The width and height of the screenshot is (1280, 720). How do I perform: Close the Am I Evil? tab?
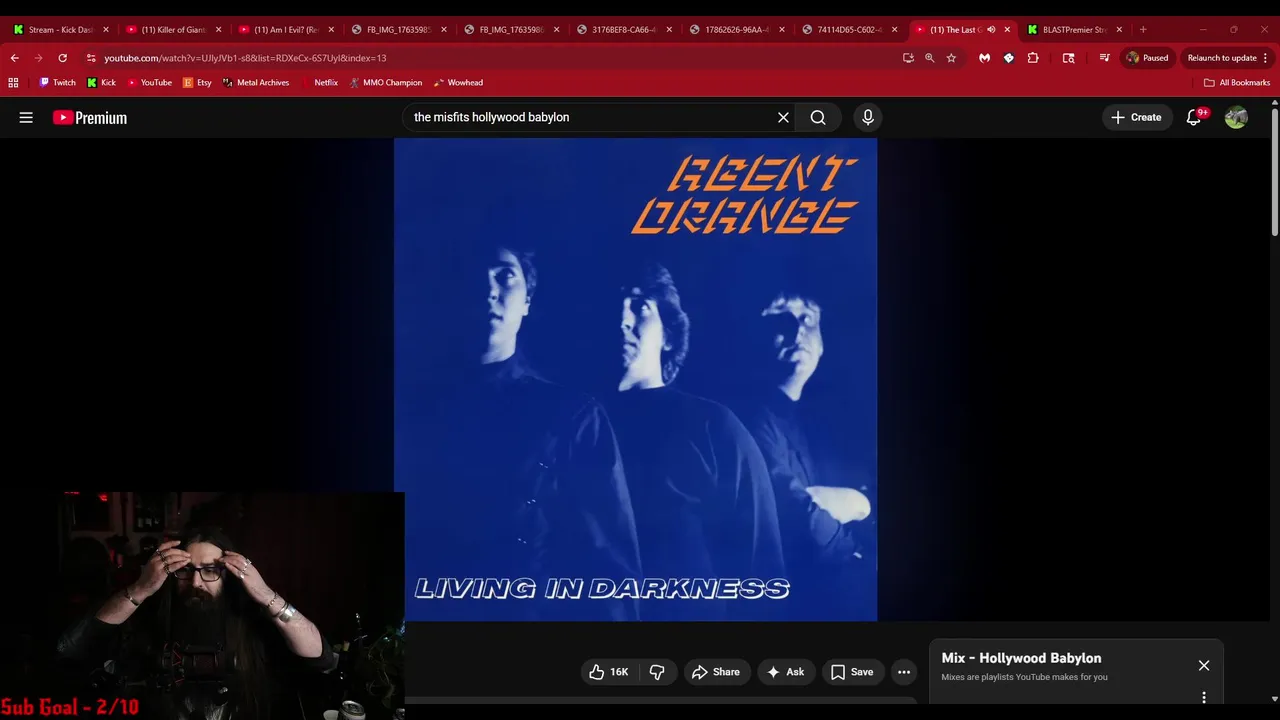pos(331,30)
